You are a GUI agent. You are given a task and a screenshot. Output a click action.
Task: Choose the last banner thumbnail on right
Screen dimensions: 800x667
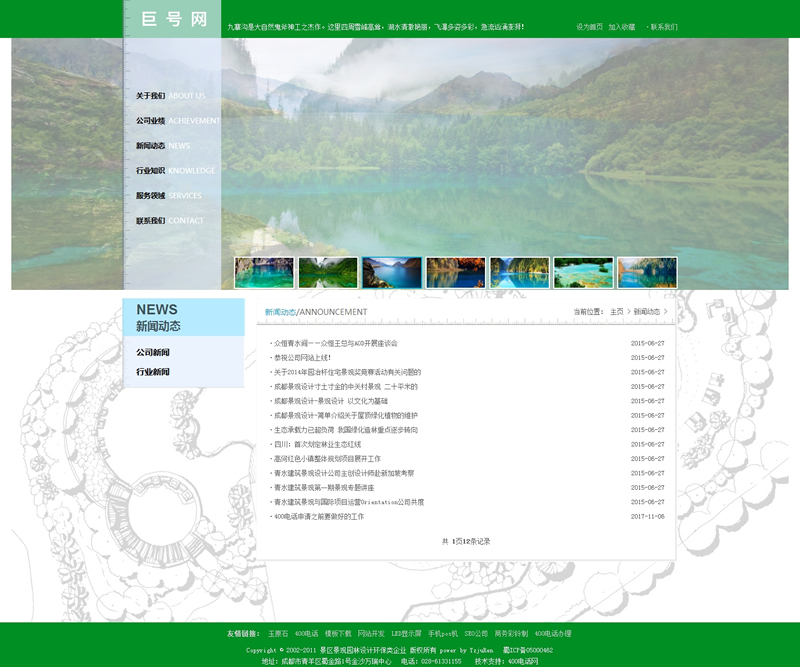point(647,272)
